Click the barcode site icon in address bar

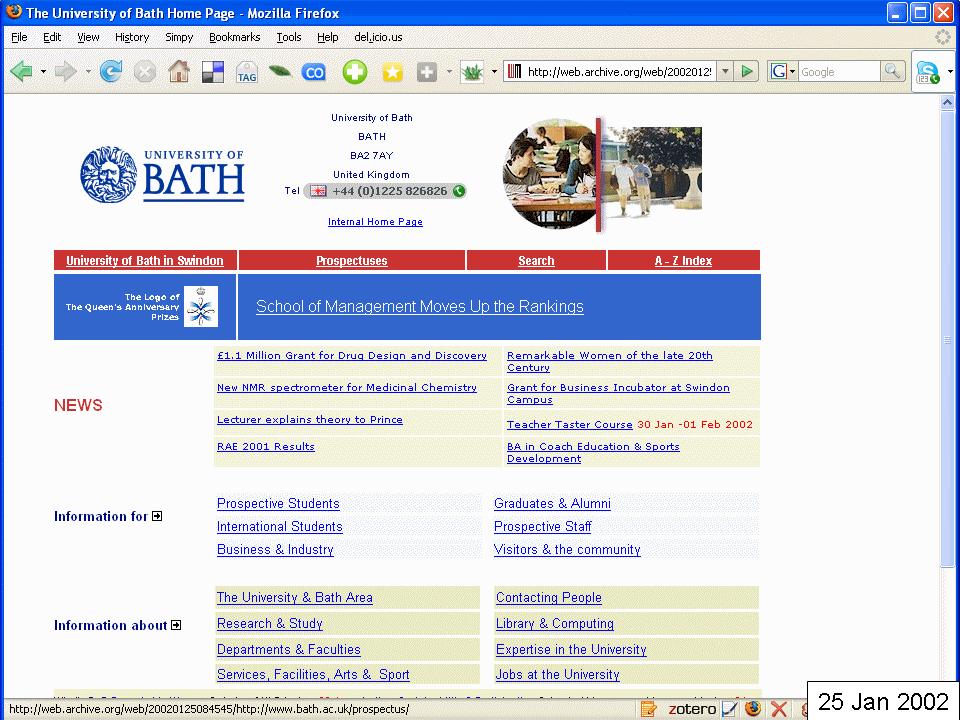(x=514, y=72)
